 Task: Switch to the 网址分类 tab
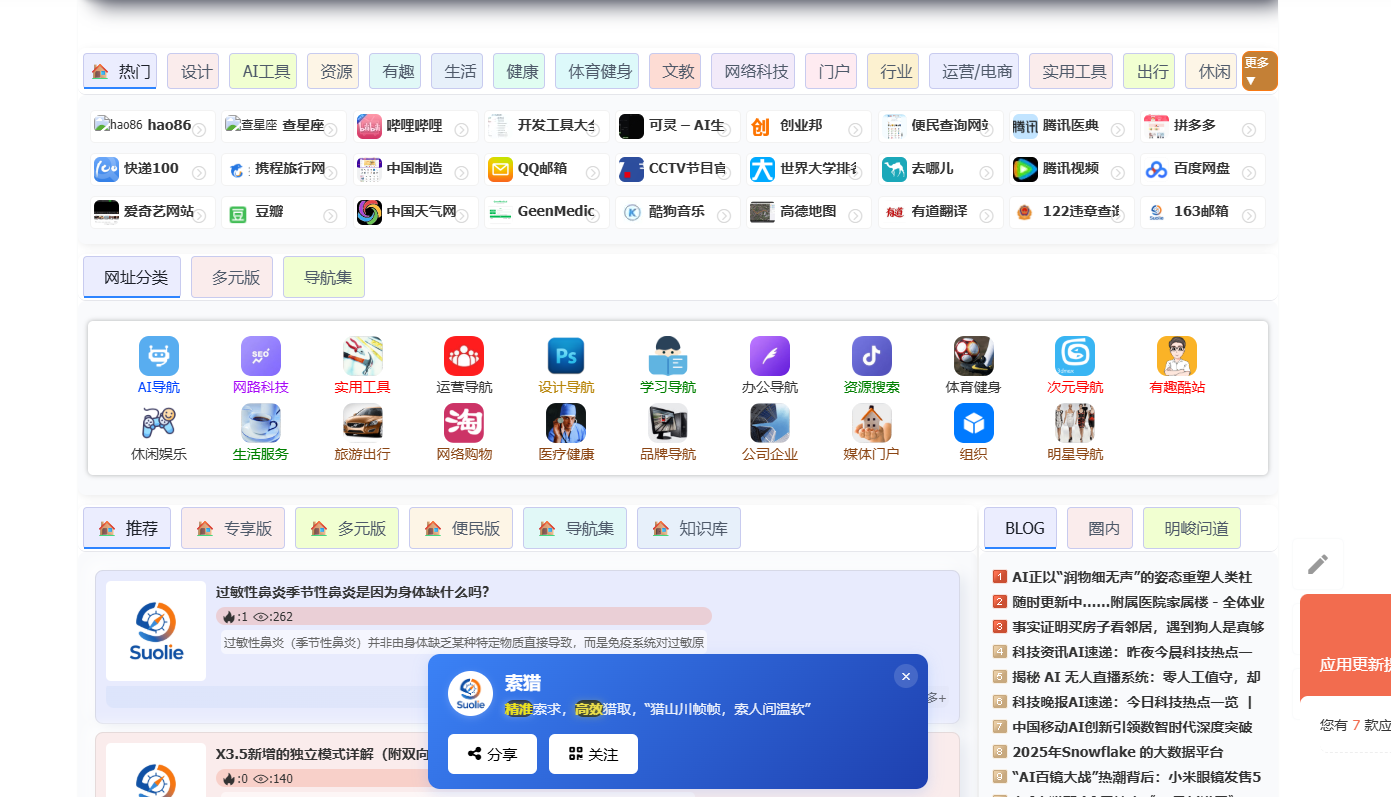coord(132,277)
